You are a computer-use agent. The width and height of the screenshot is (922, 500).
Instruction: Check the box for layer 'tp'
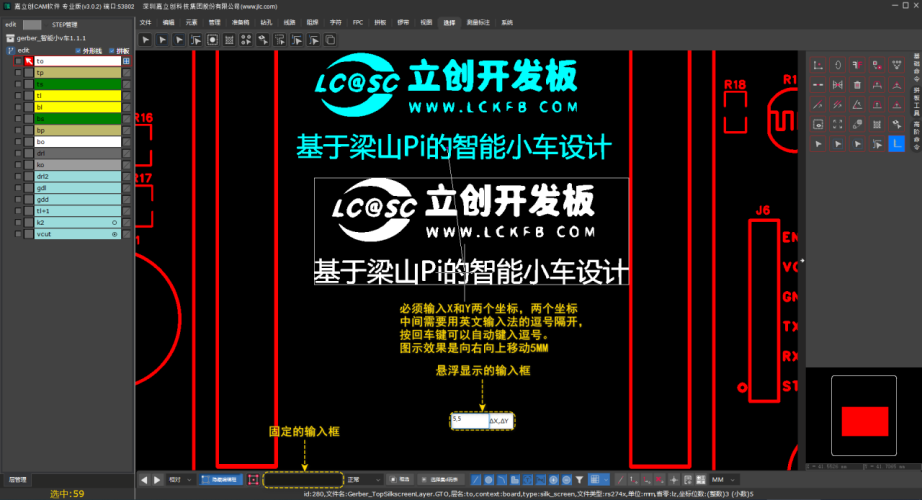click(x=18, y=73)
